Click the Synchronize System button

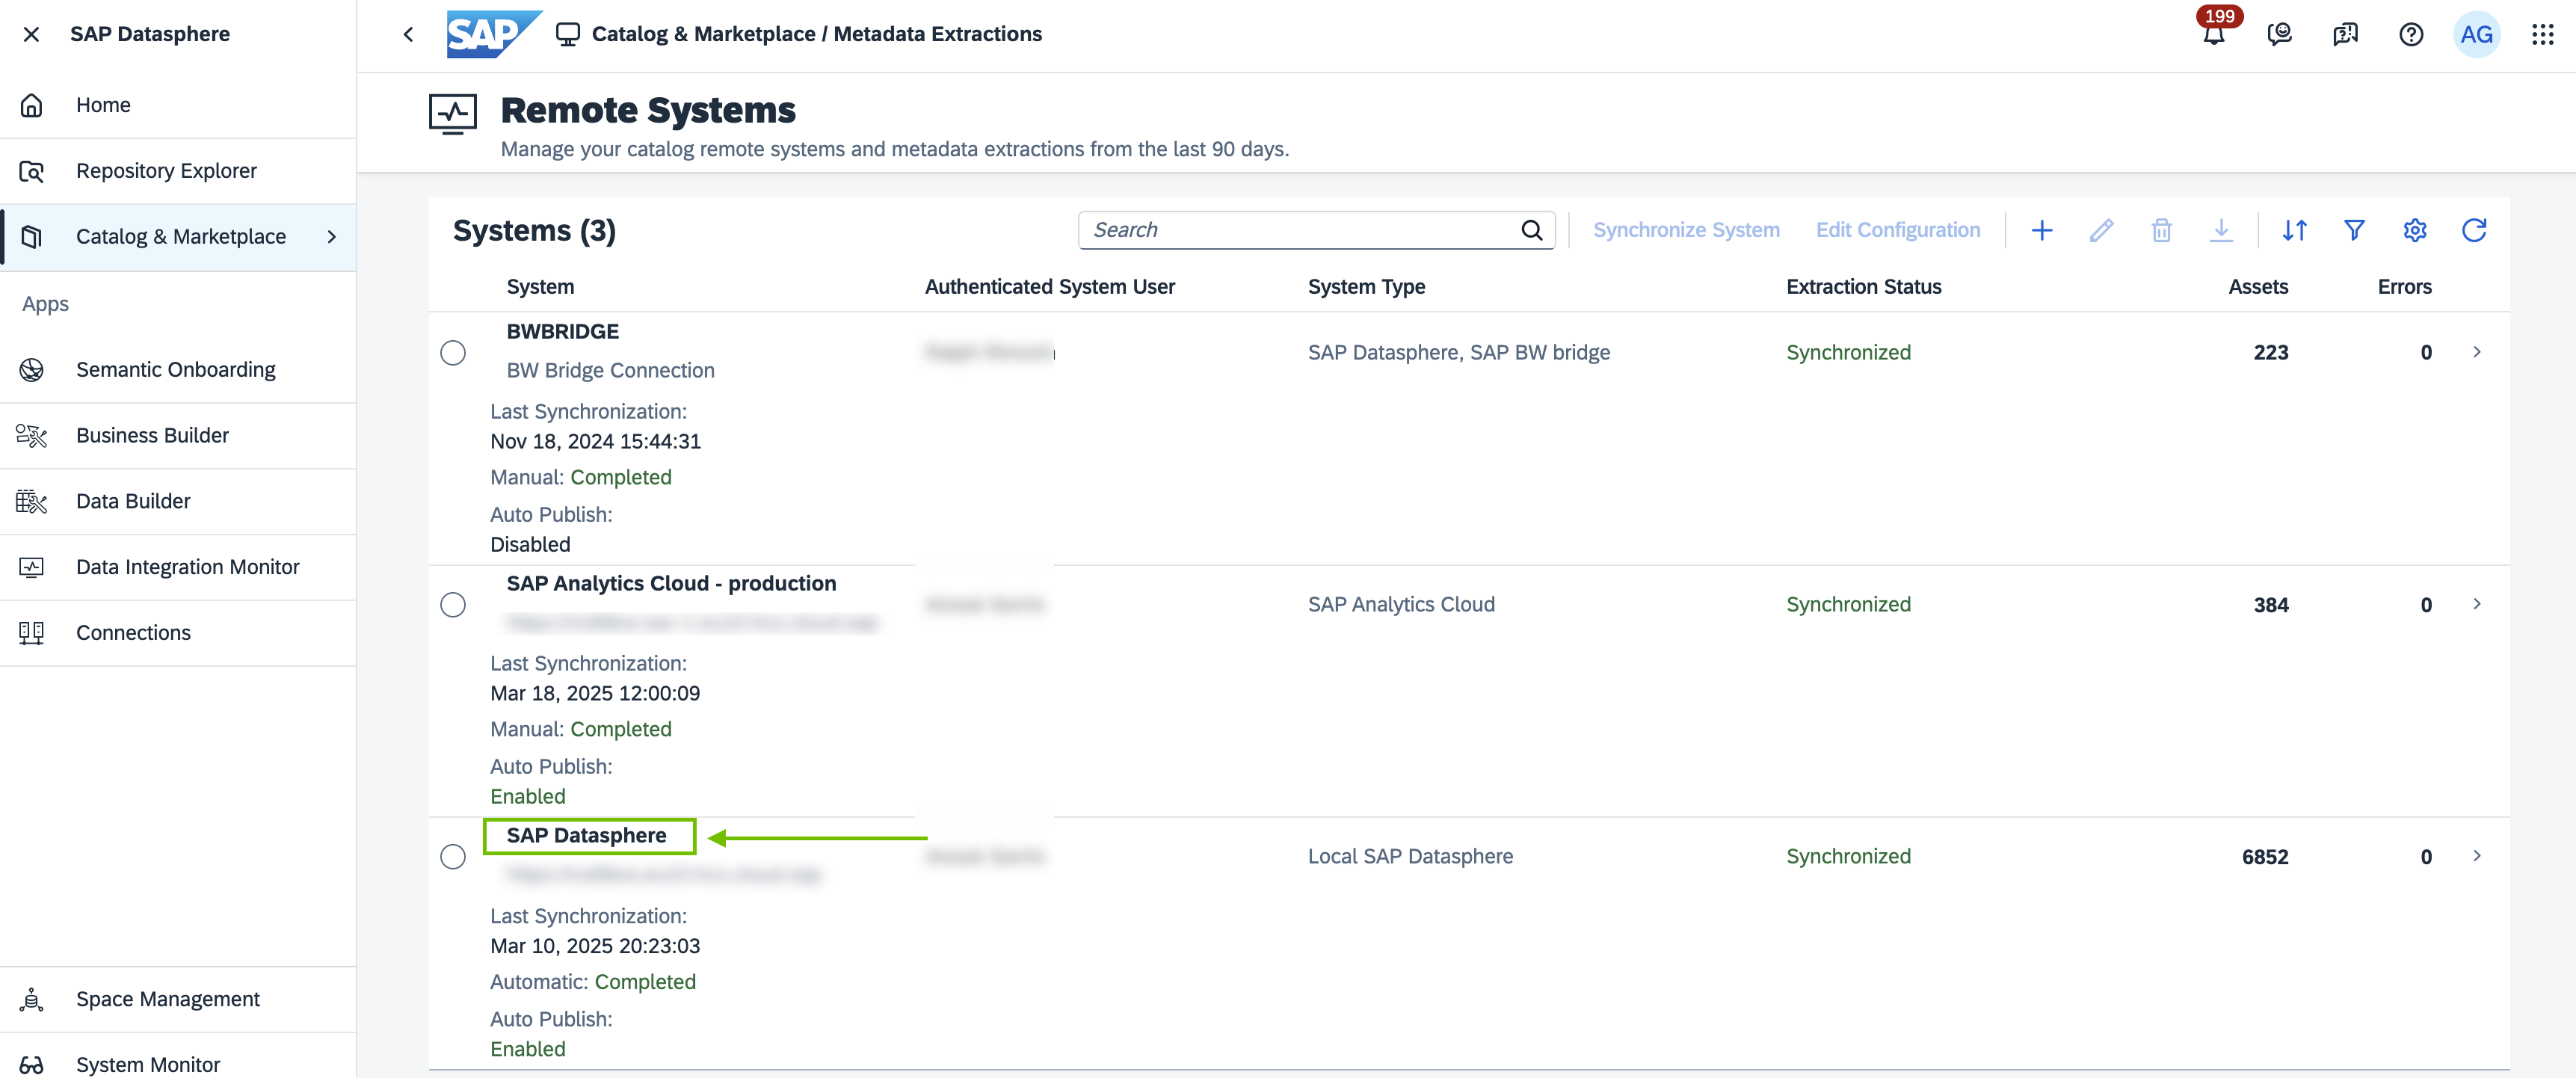(1685, 230)
